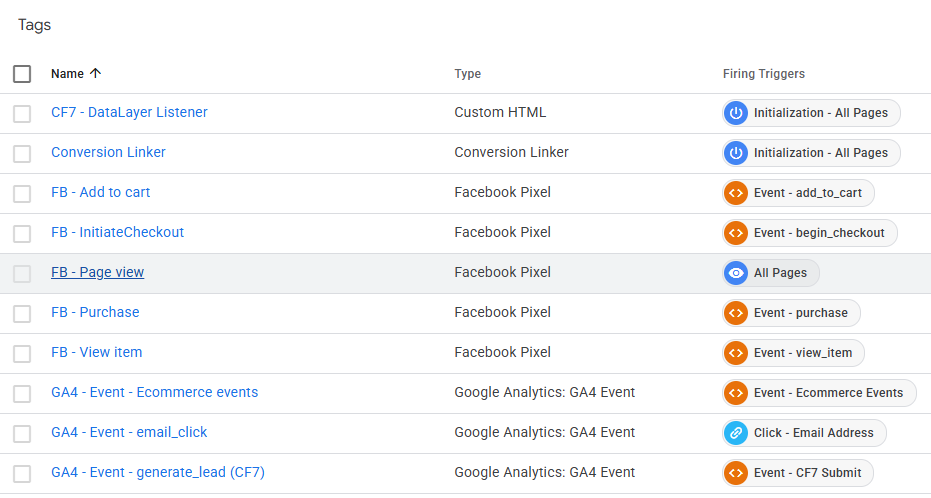Click the orange icon for view_item trigger

click(736, 353)
